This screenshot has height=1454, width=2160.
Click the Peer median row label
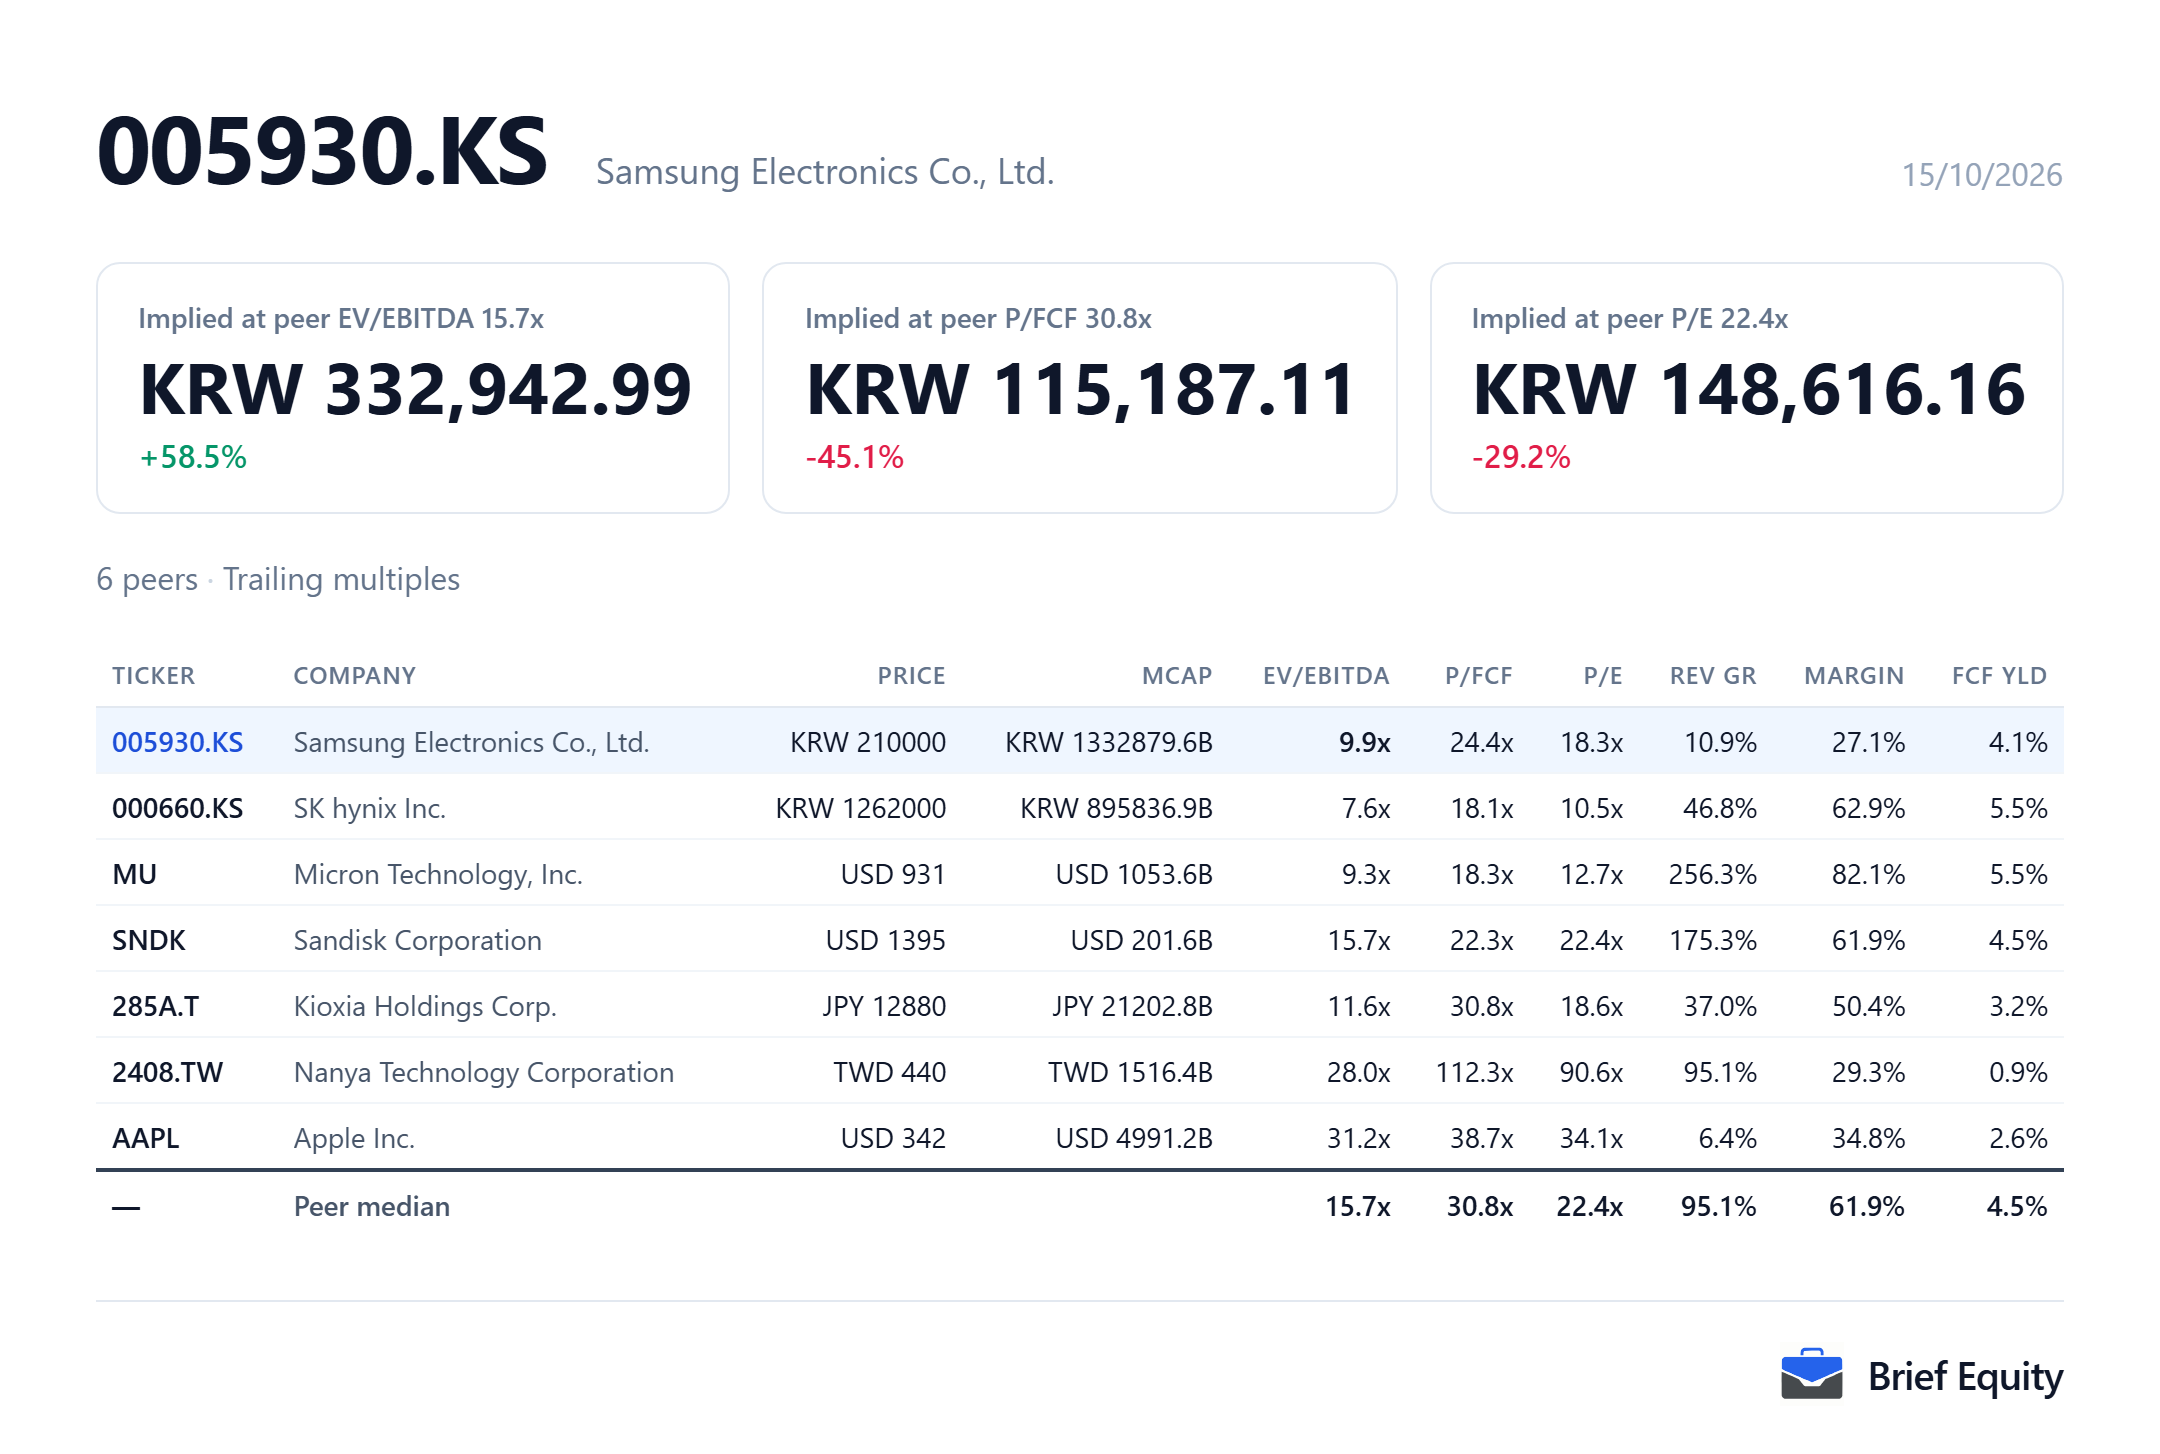coord(372,1206)
